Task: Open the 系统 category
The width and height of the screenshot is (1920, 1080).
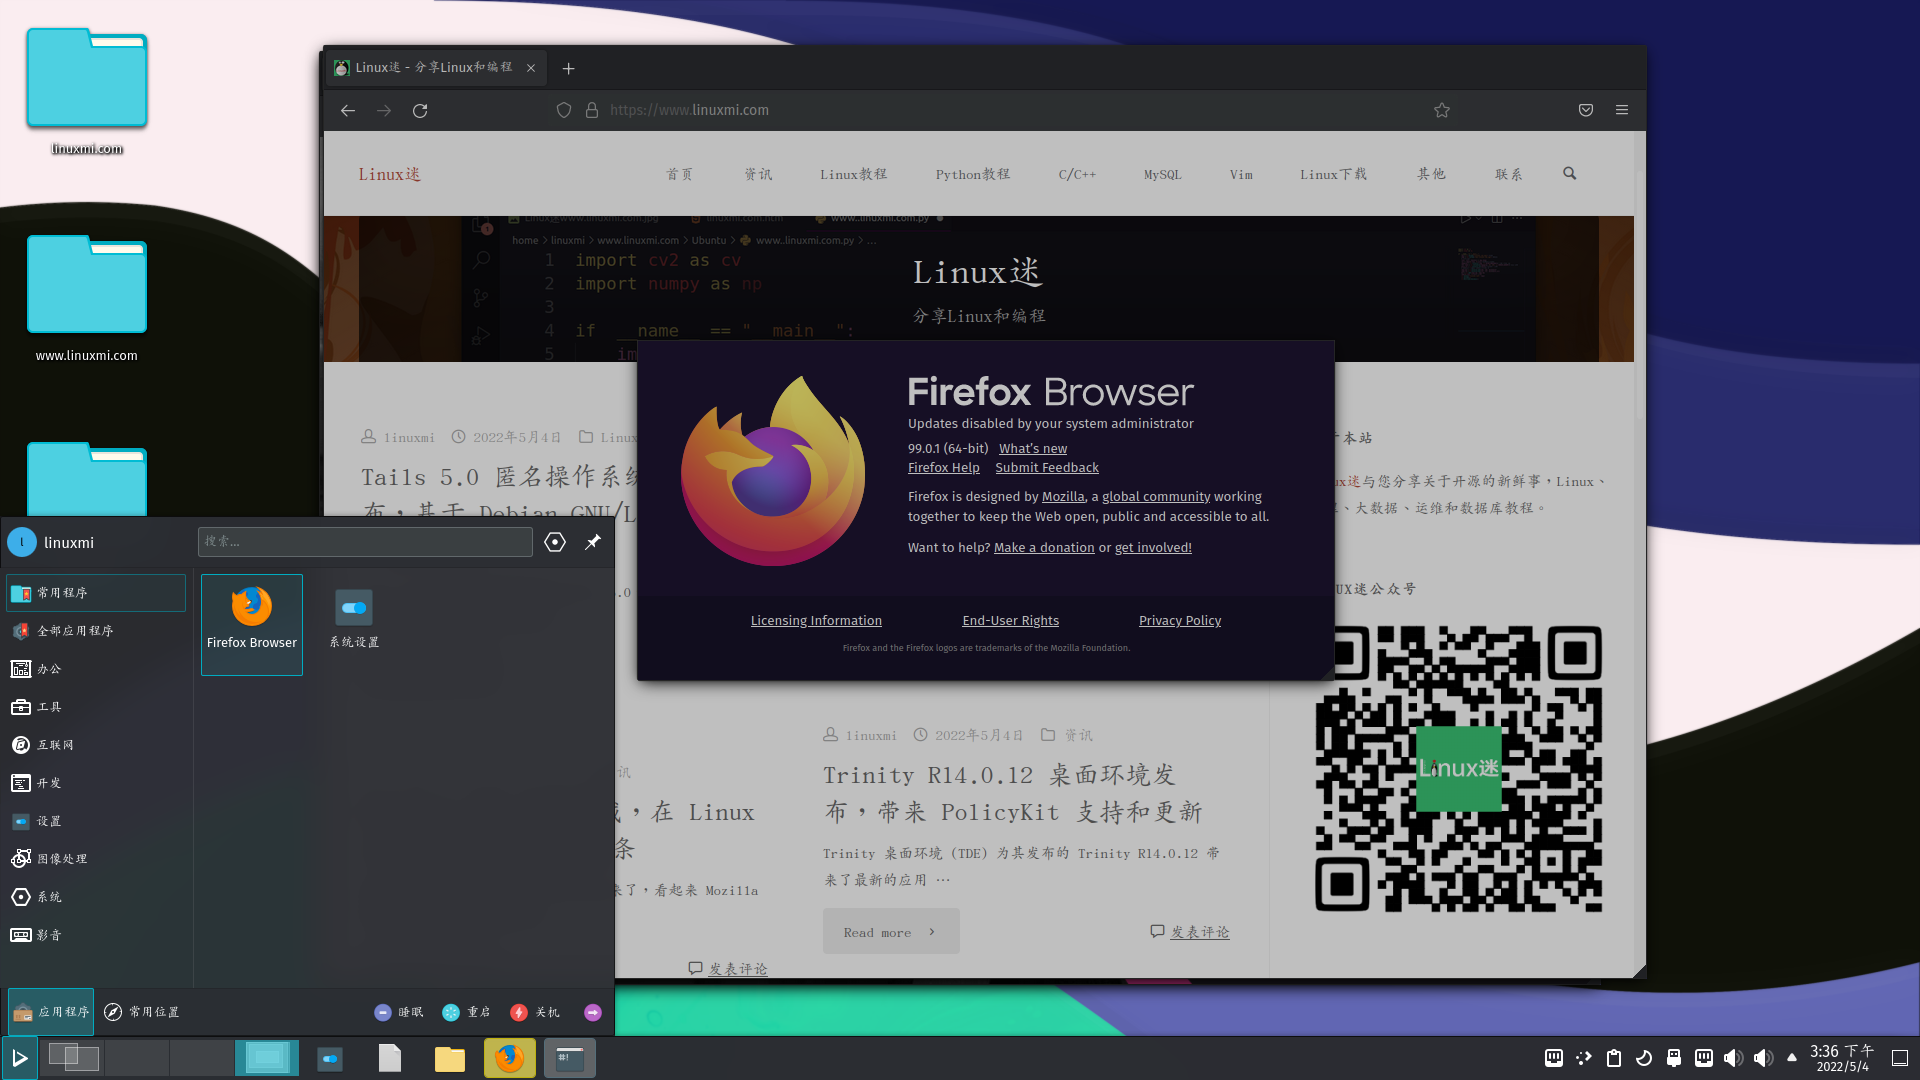Action: coord(96,897)
